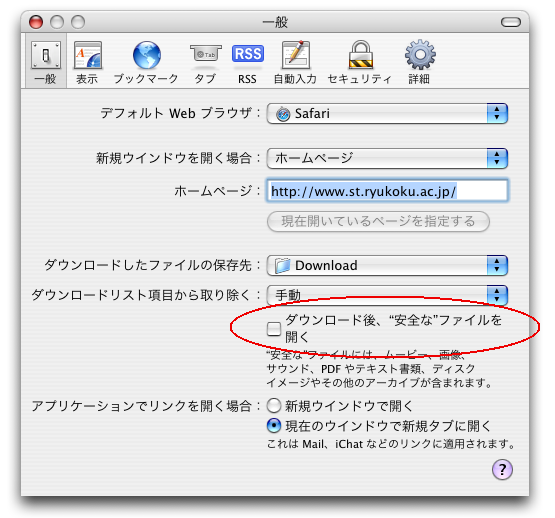The height and width of the screenshot is (518, 555).
Task: Click the 現在開いているページを指定する button
Action: coord(378,222)
